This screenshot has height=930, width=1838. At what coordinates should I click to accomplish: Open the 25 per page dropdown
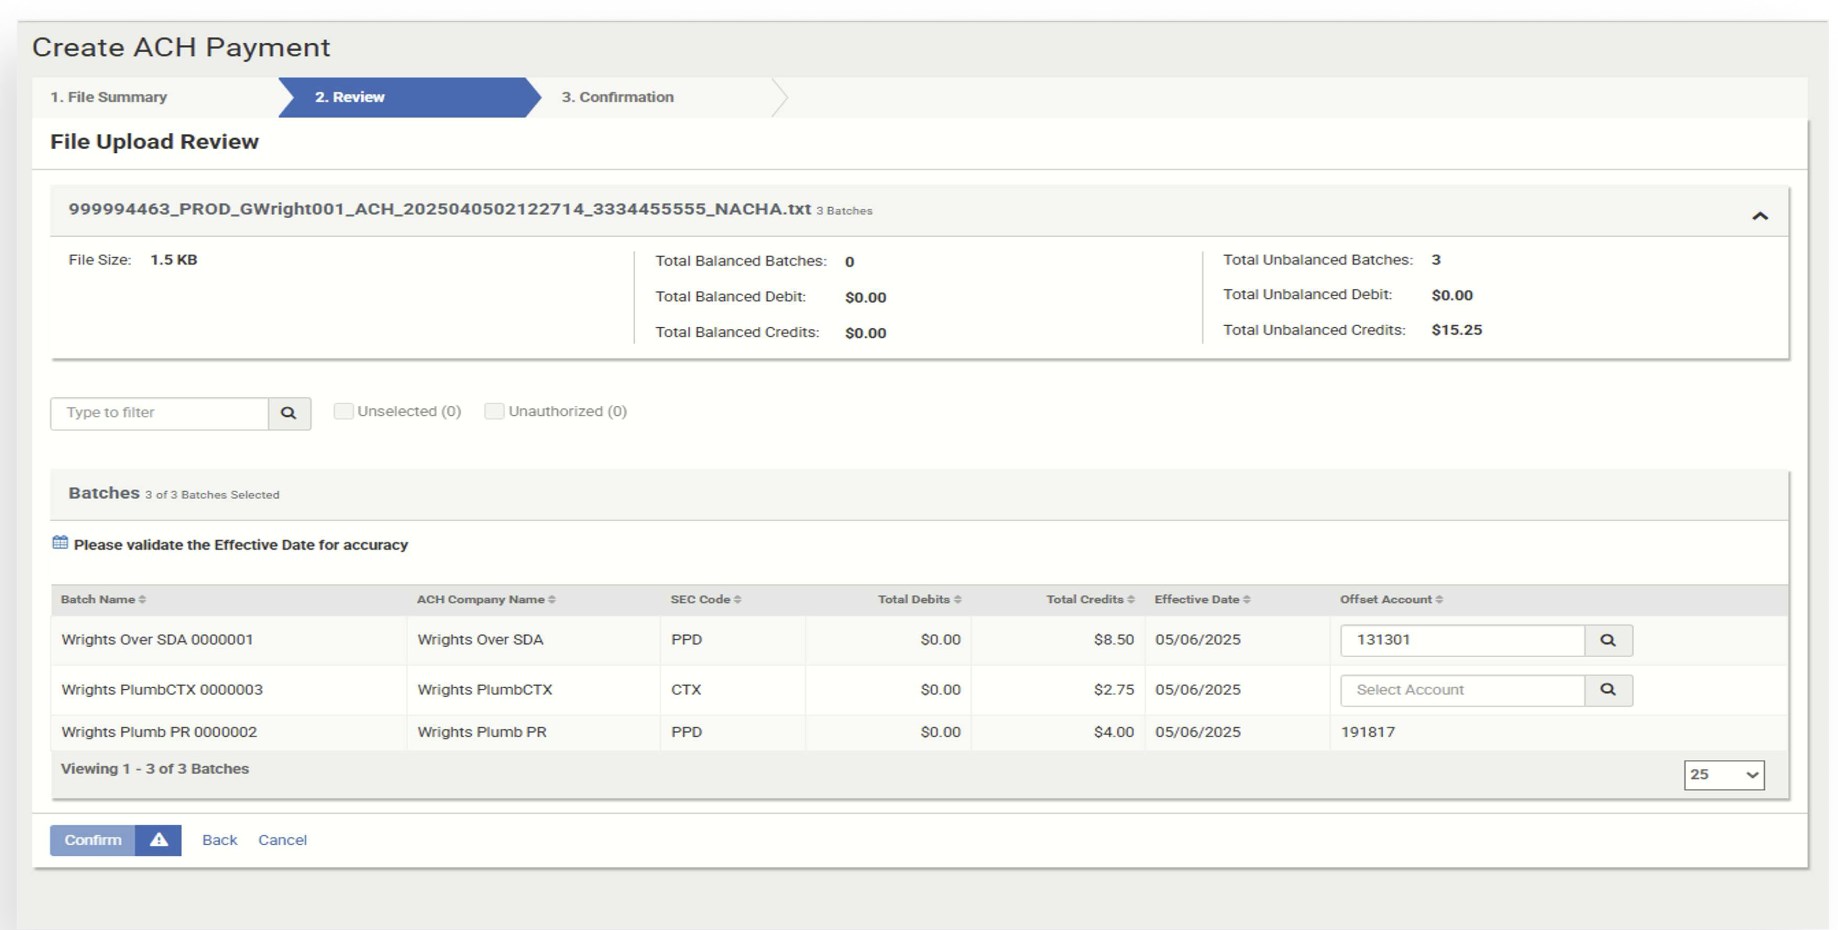coord(1723,775)
